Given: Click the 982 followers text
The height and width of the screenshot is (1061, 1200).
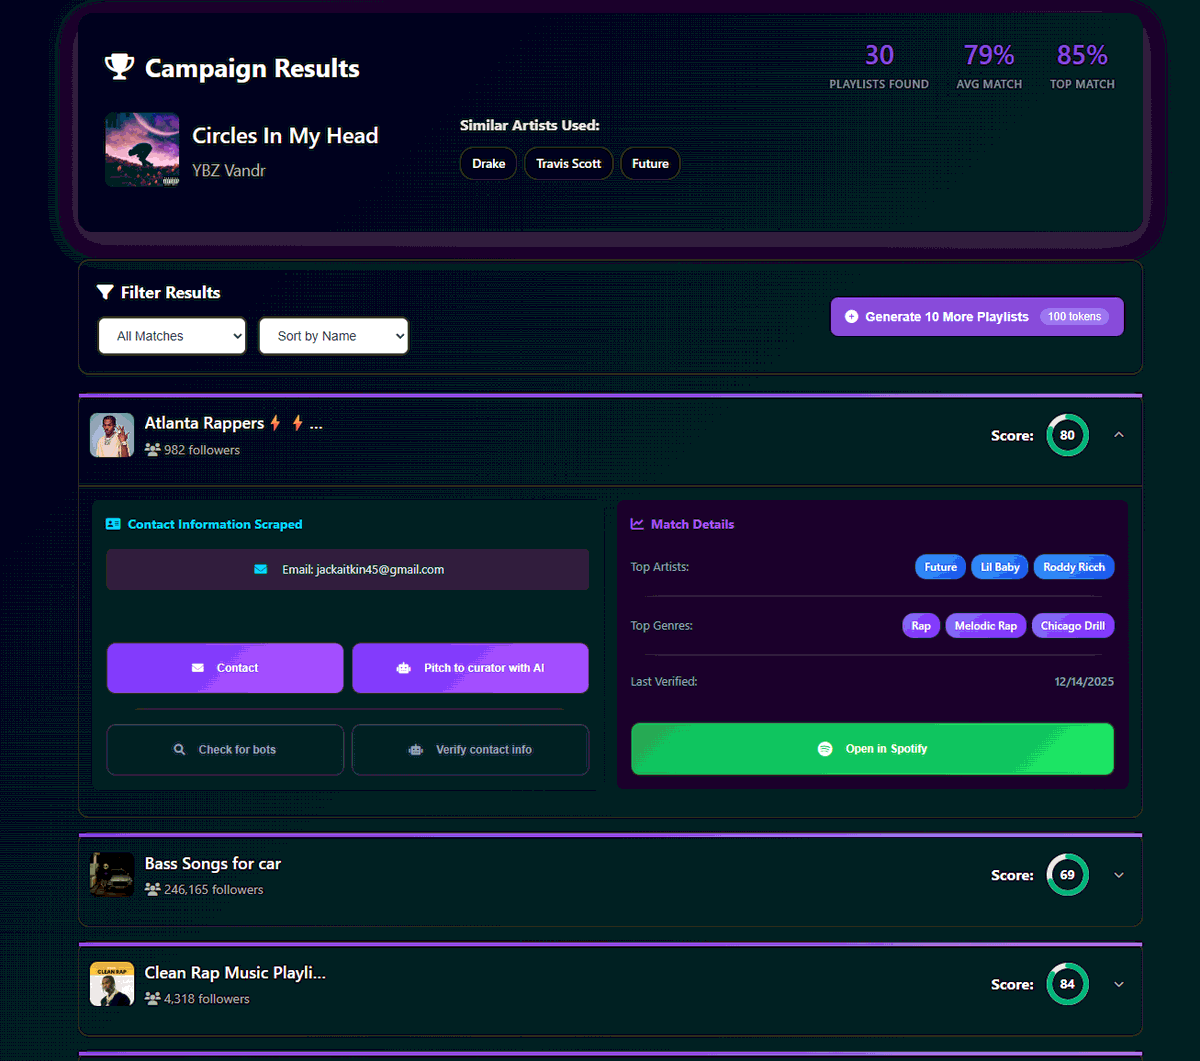Looking at the screenshot, I should click(x=202, y=450).
